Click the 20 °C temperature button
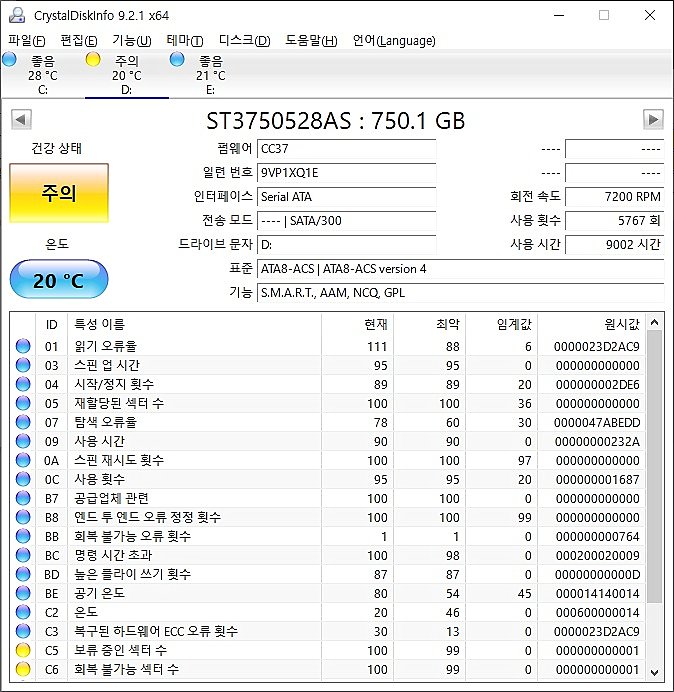Viewport: 674px width, 692px height. click(x=59, y=280)
